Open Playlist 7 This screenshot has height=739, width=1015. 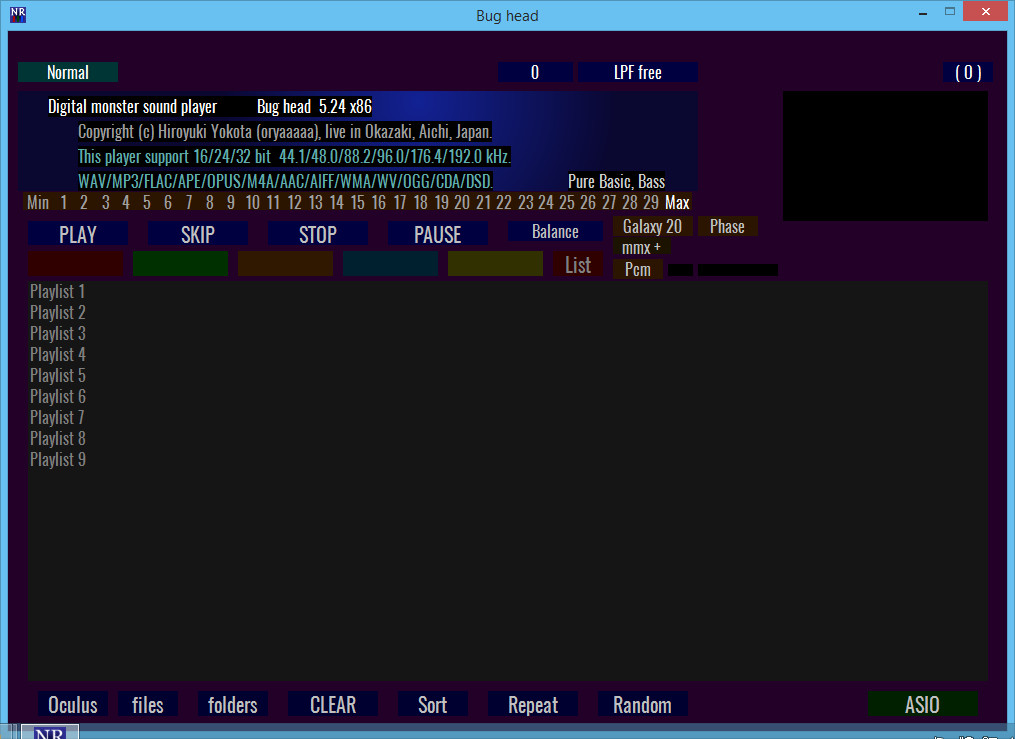coord(57,417)
